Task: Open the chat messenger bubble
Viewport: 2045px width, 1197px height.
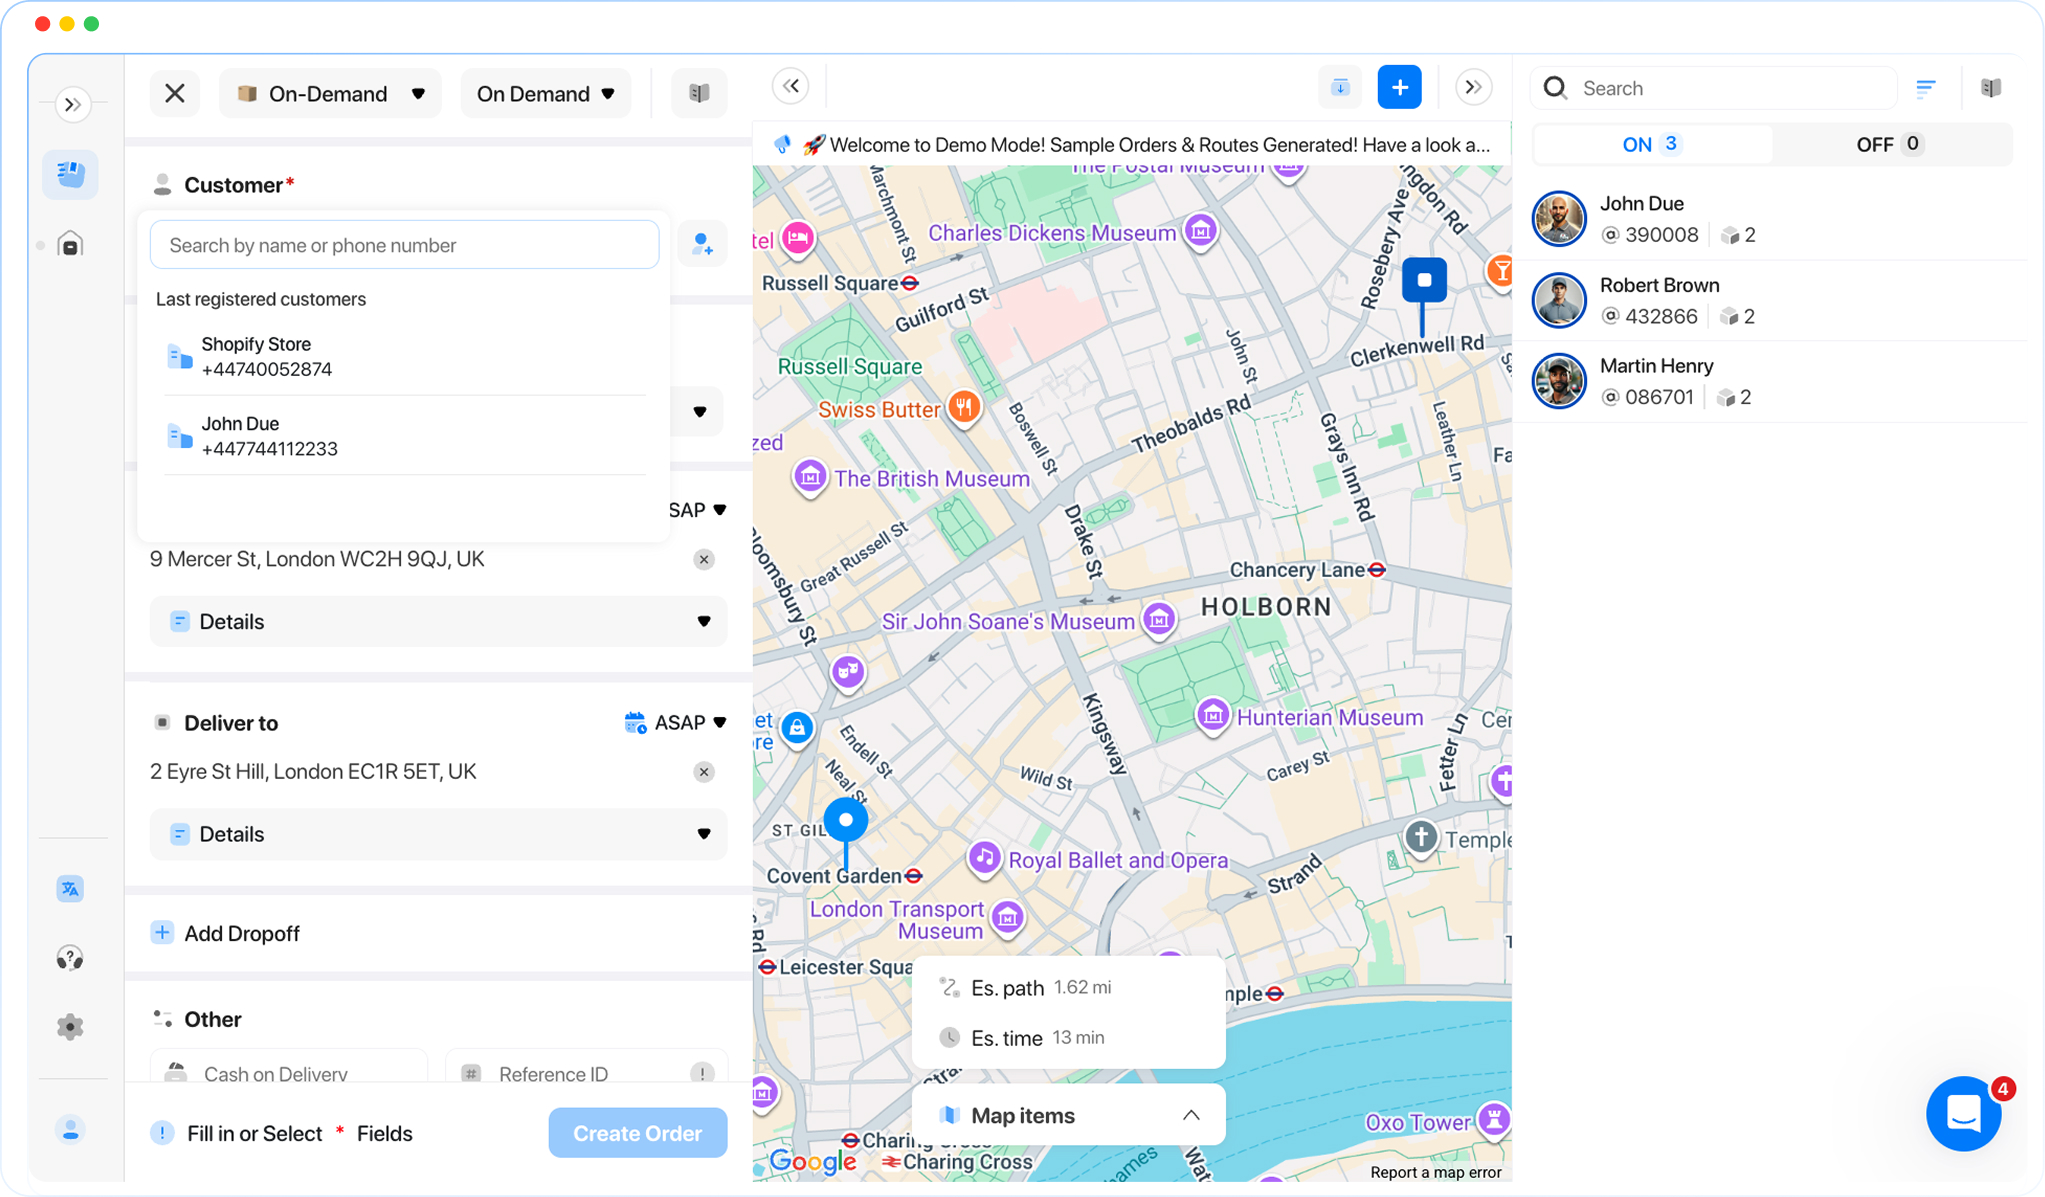Action: [1963, 1113]
